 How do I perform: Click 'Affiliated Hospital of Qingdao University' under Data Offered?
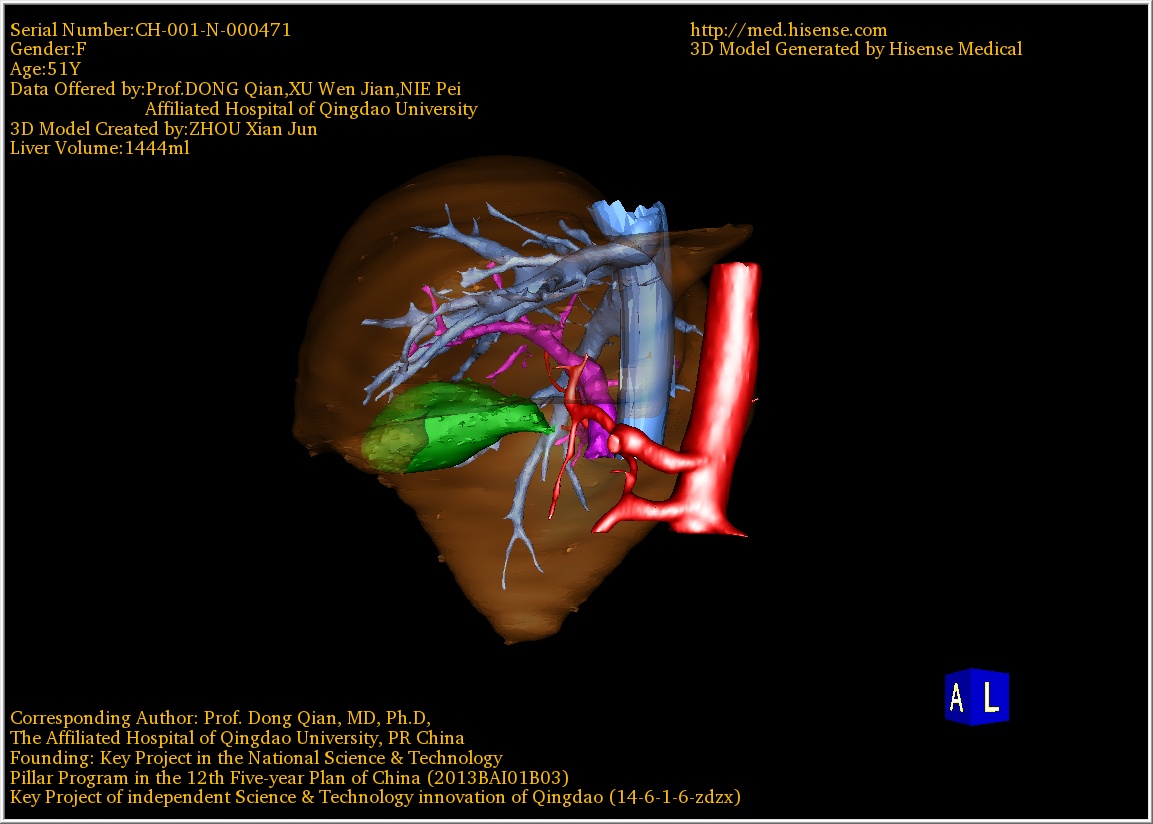(311, 109)
